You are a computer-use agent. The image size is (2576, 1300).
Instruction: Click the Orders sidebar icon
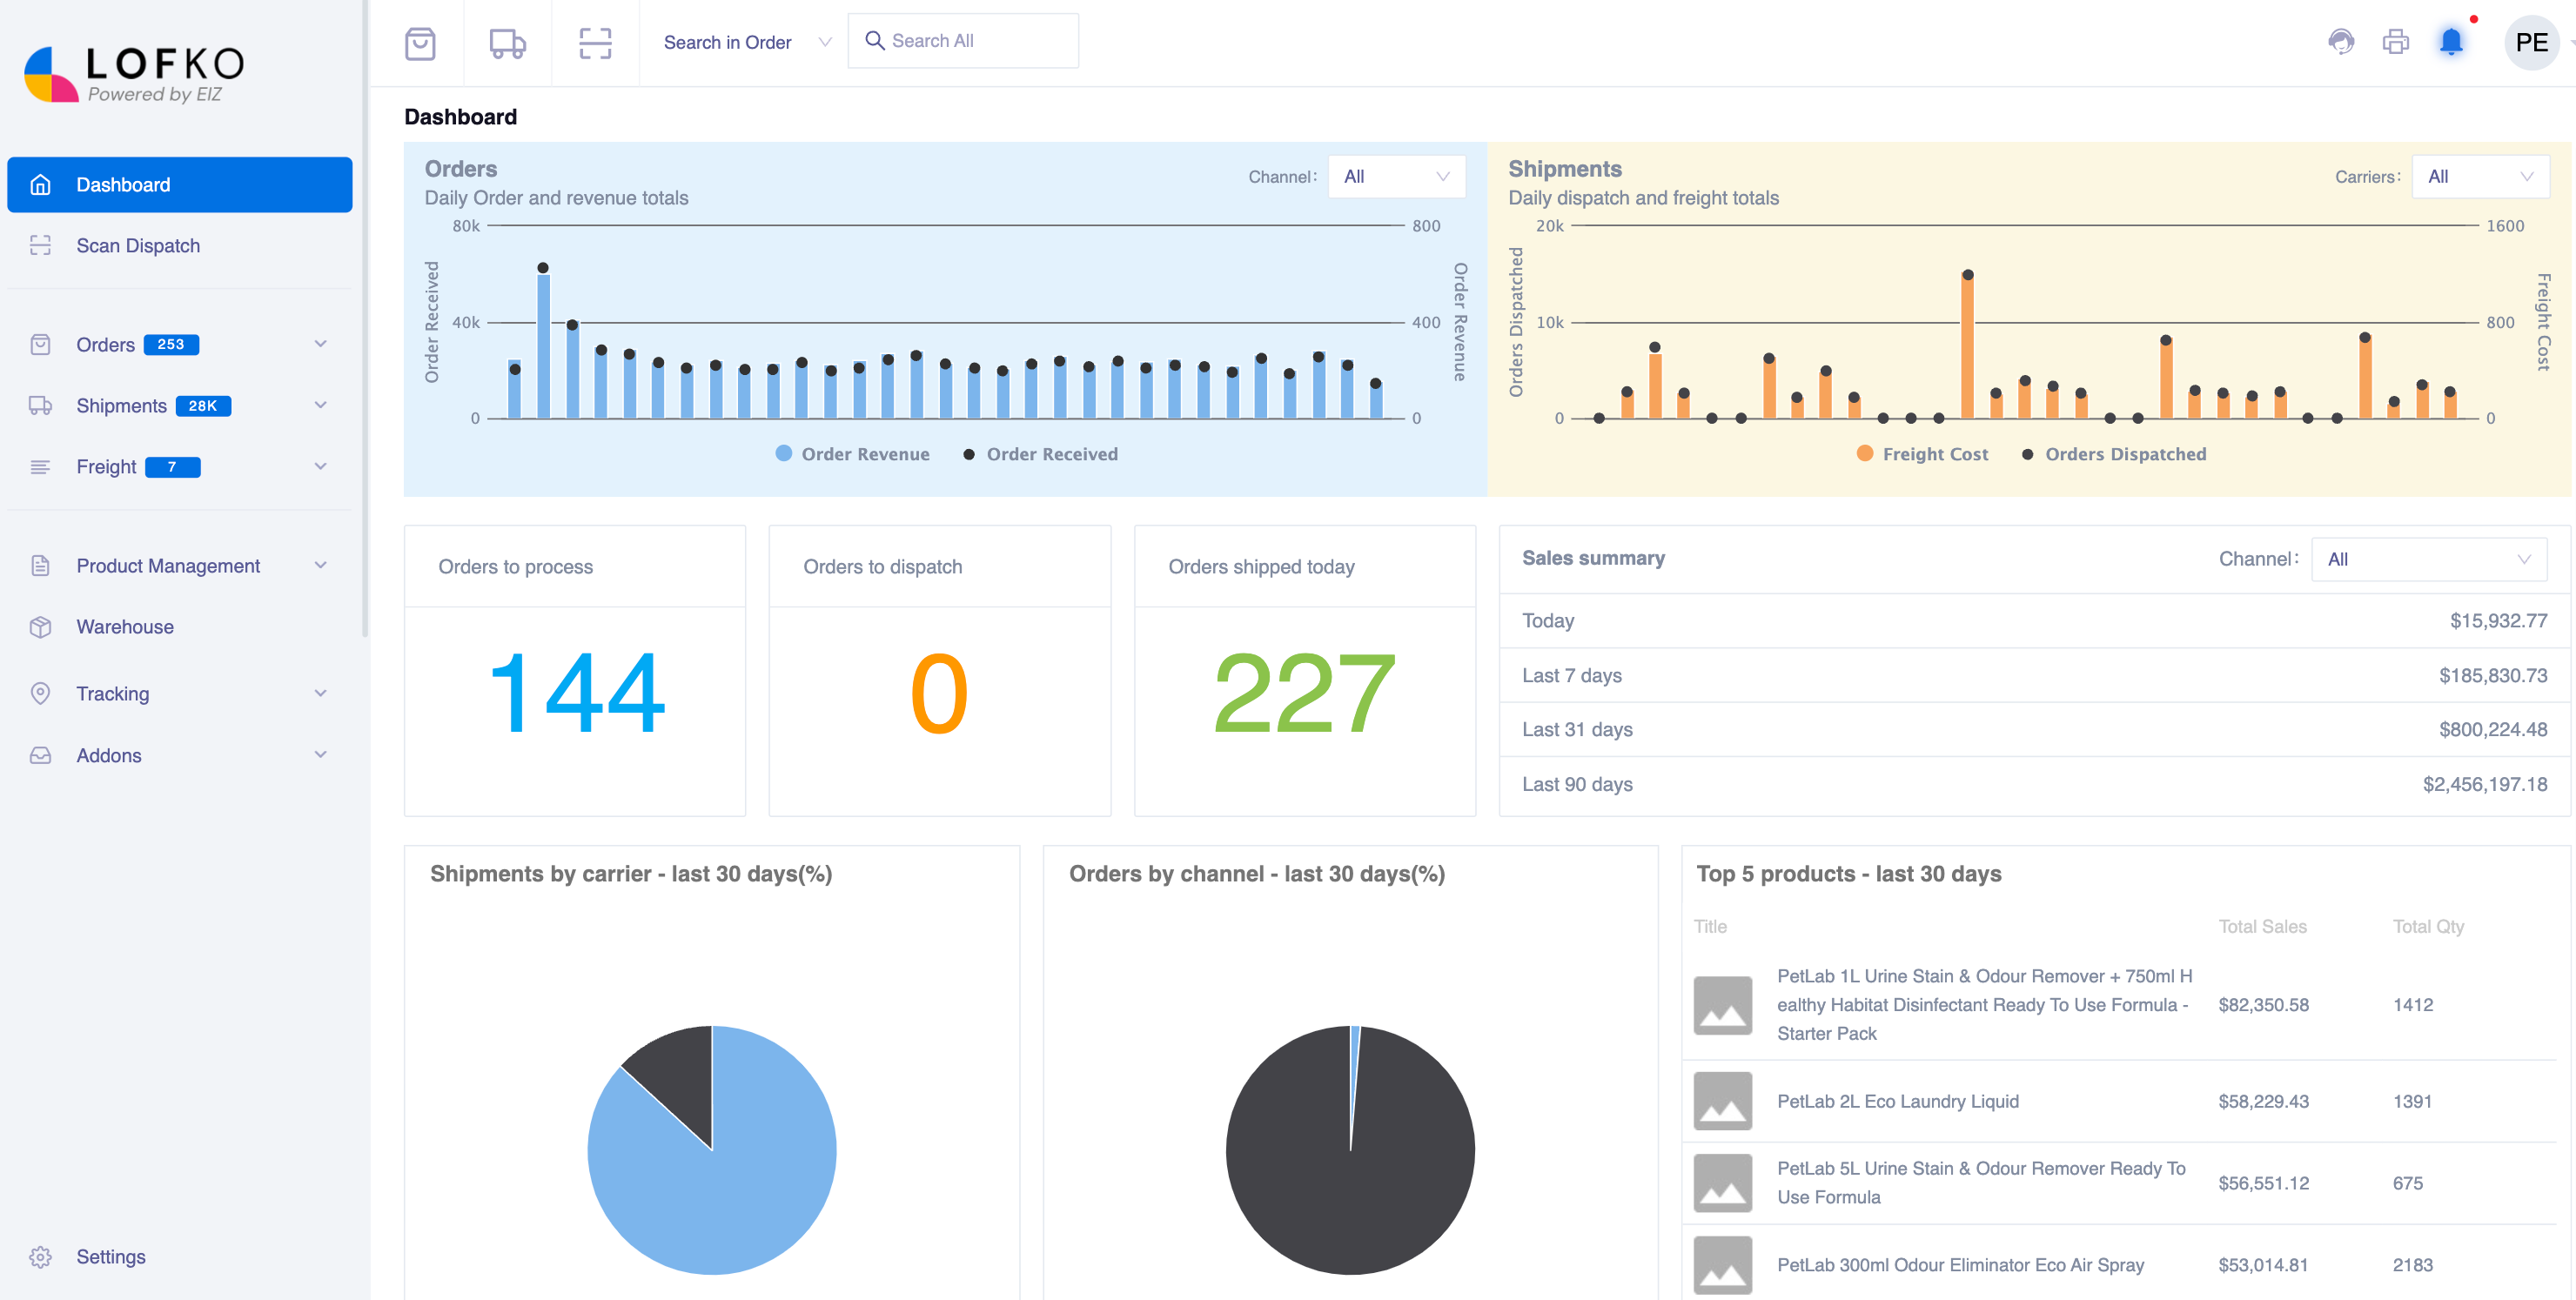coord(40,345)
